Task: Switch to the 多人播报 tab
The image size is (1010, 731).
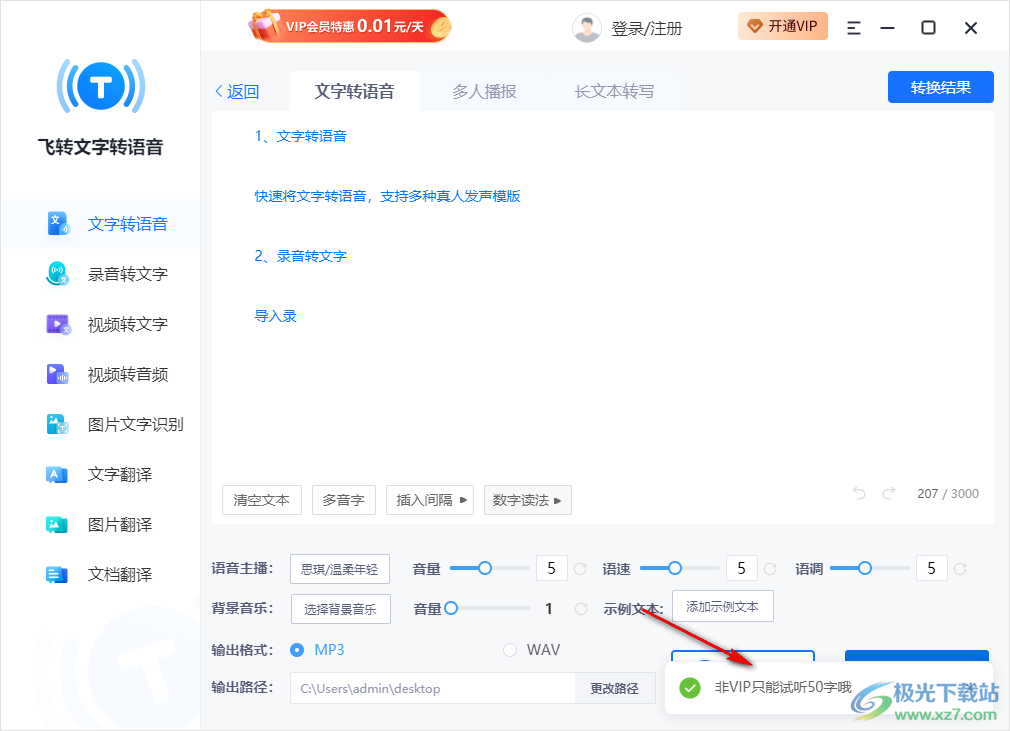Action: 484,91
